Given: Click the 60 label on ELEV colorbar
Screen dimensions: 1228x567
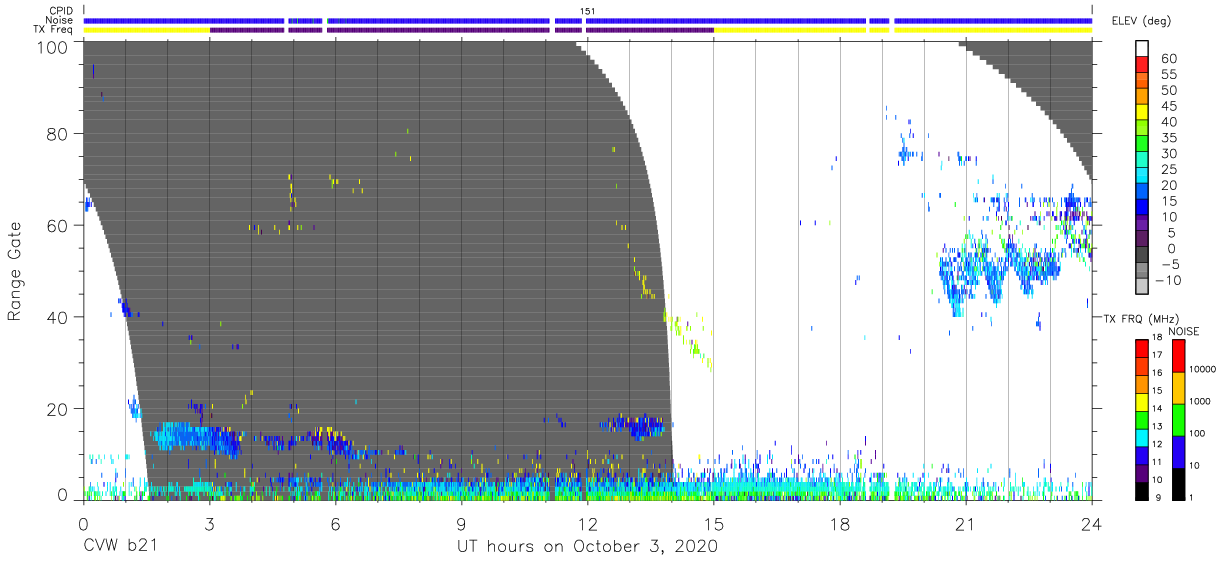Looking at the screenshot, I should [x=1169, y=58].
